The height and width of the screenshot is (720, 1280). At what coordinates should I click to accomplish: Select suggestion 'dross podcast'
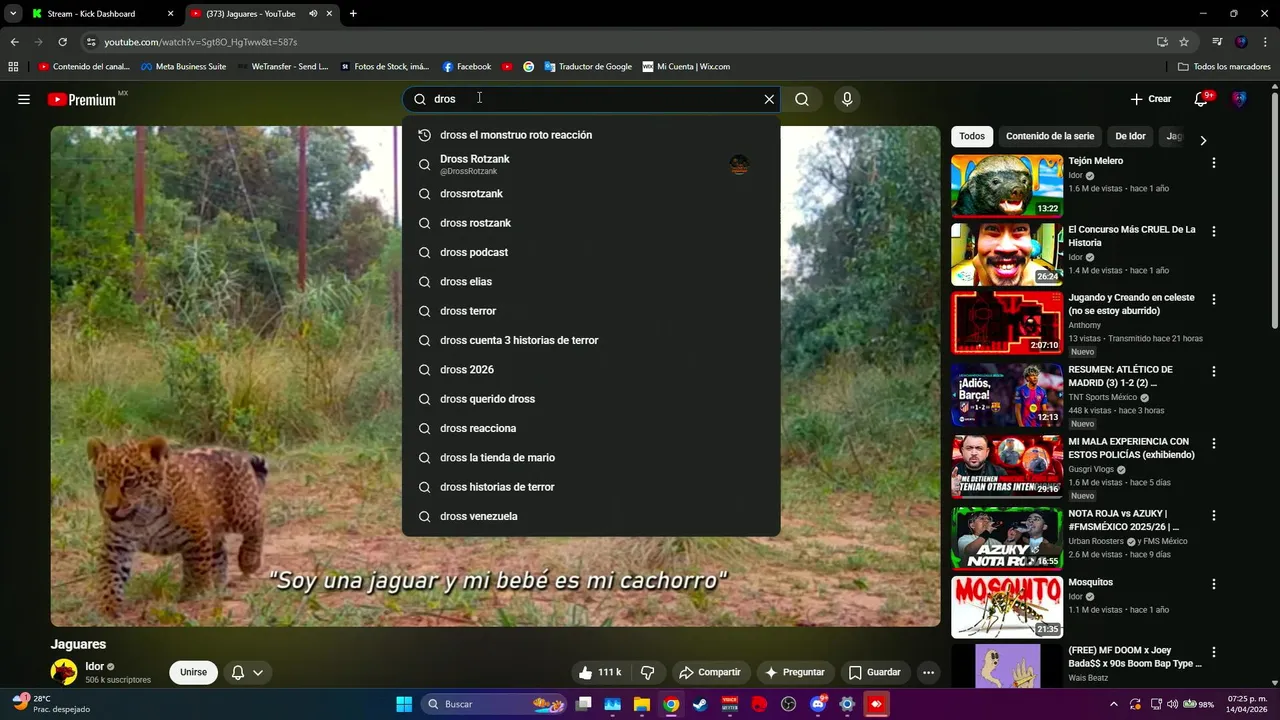[591, 252]
